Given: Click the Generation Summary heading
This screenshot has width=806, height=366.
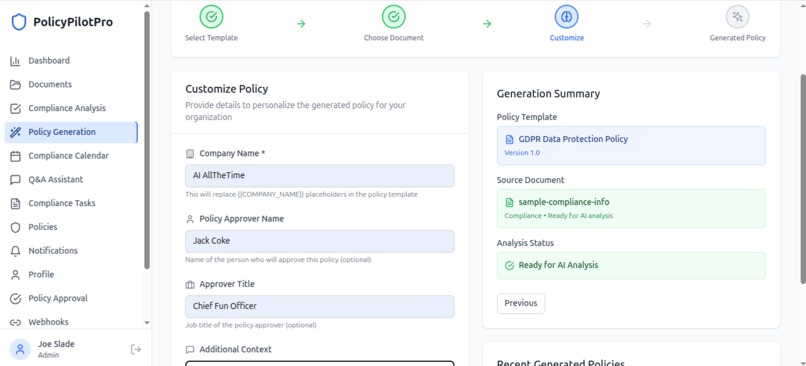Looking at the screenshot, I should tap(548, 94).
